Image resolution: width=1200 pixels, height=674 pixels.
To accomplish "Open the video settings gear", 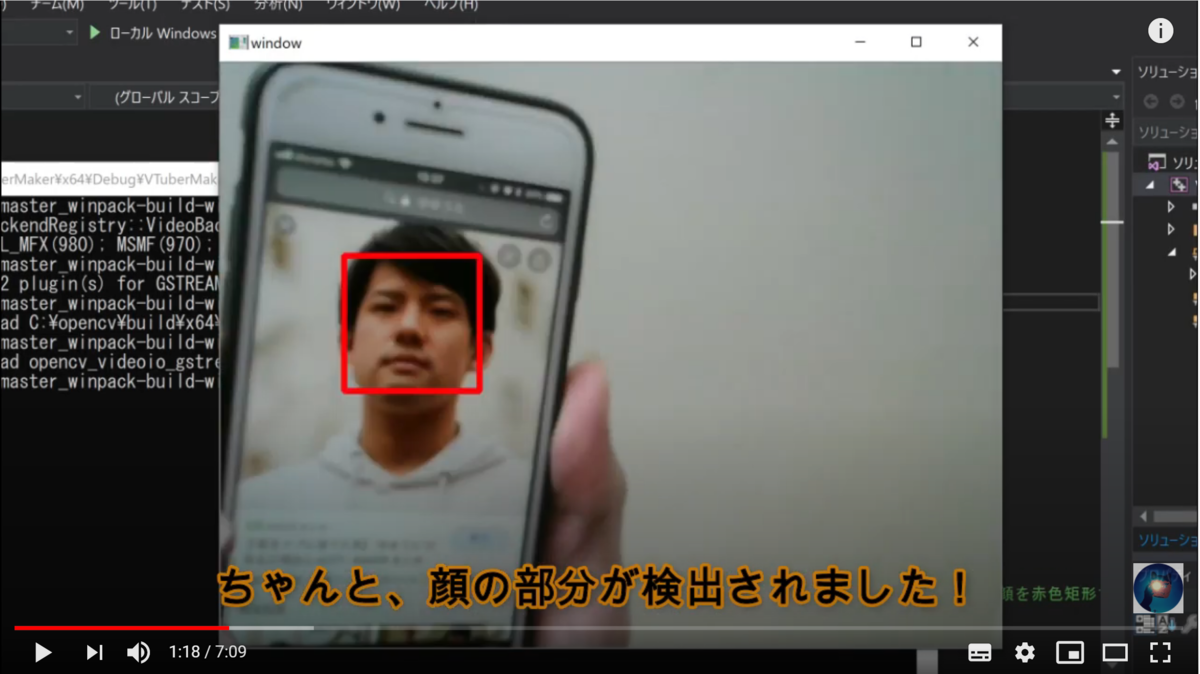I will (1025, 653).
